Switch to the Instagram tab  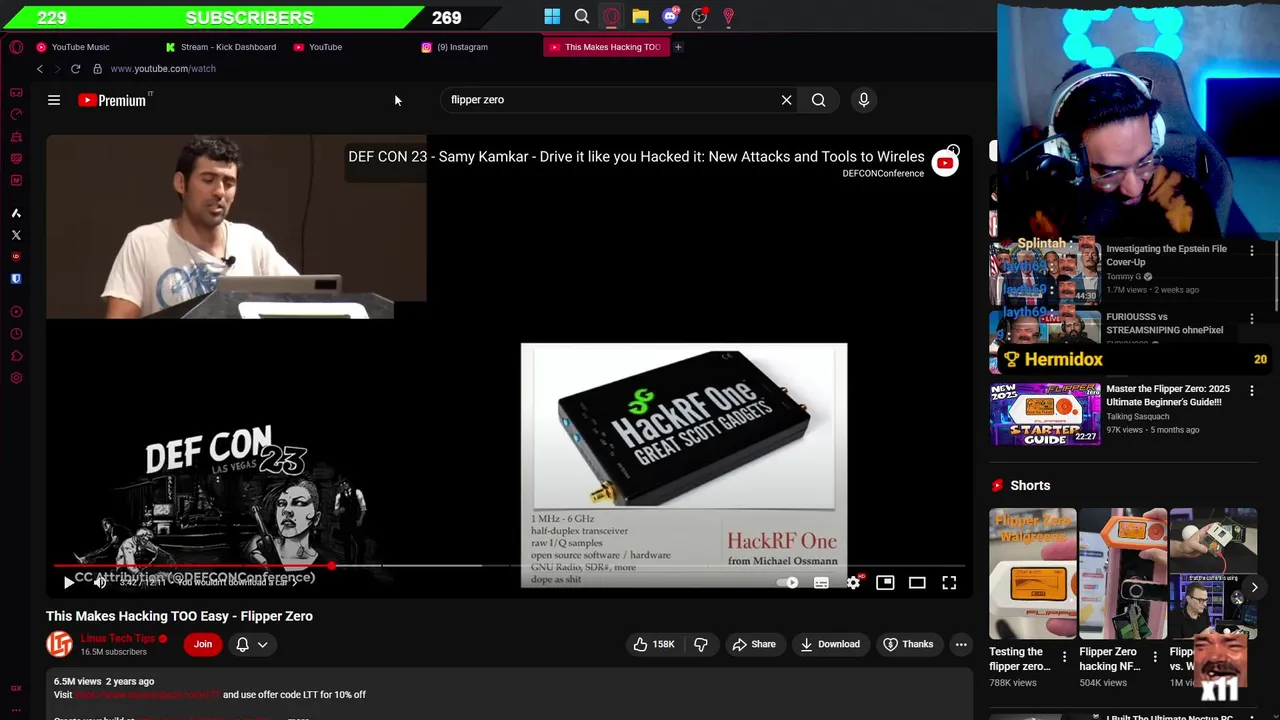tap(462, 47)
